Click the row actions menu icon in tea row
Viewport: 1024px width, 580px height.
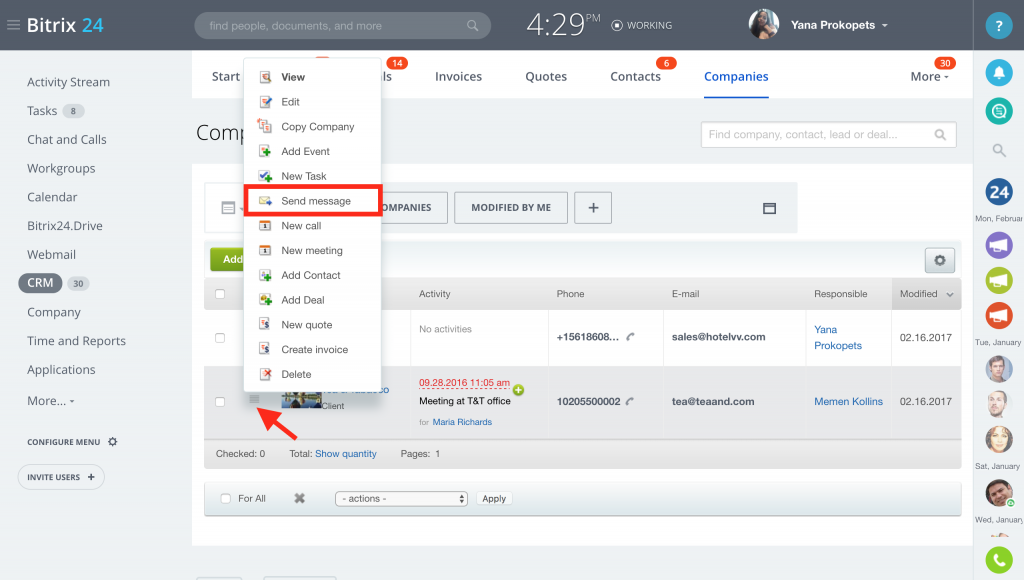(x=254, y=398)
